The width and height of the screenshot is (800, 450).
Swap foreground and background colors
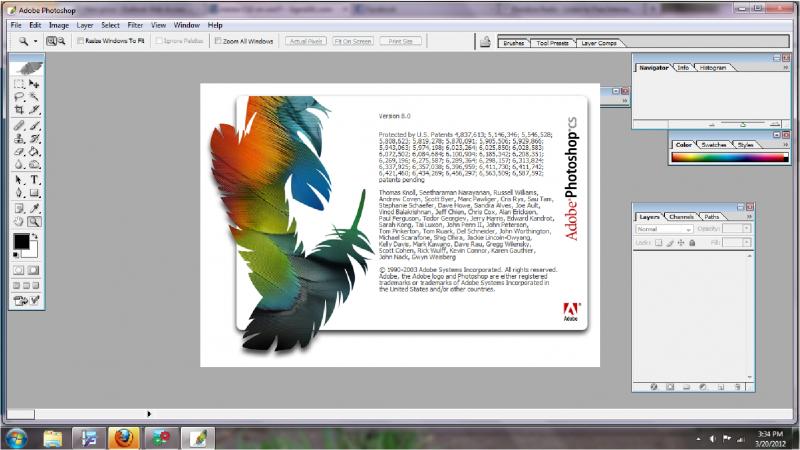(35, 236)
